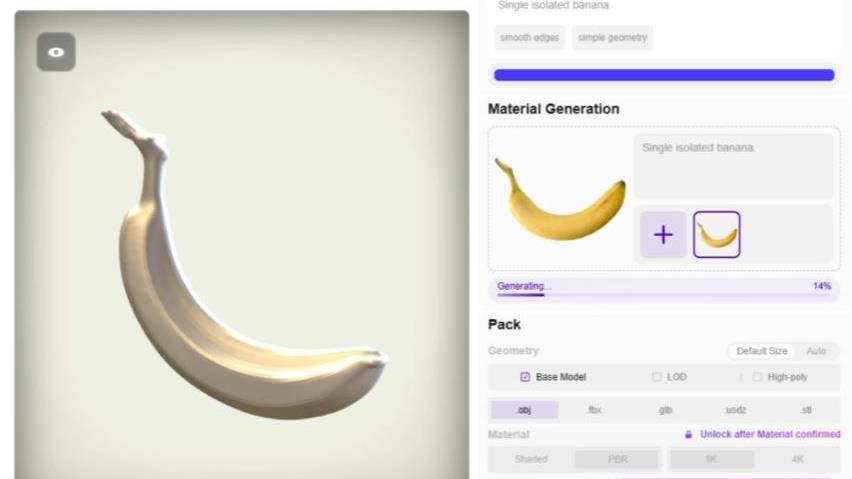Viewport: 852px width, 479px height.
Task: Pick the .stl export format
Action: pyautogui.click(x=806, y=410)
